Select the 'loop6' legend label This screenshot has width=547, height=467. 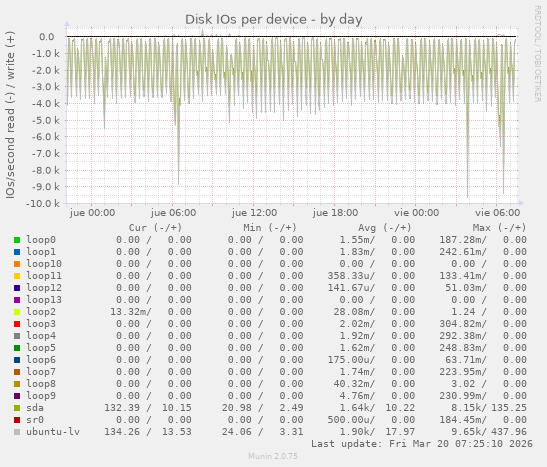[41, 360]
